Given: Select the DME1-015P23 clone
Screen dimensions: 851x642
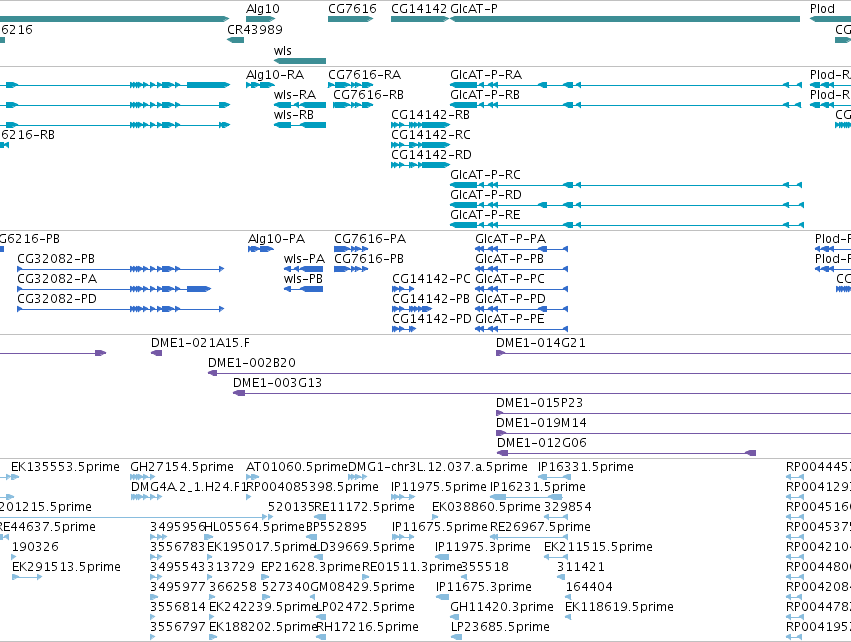Looking at the screenshot, I should pyautogui.click(x=674, y=413).
